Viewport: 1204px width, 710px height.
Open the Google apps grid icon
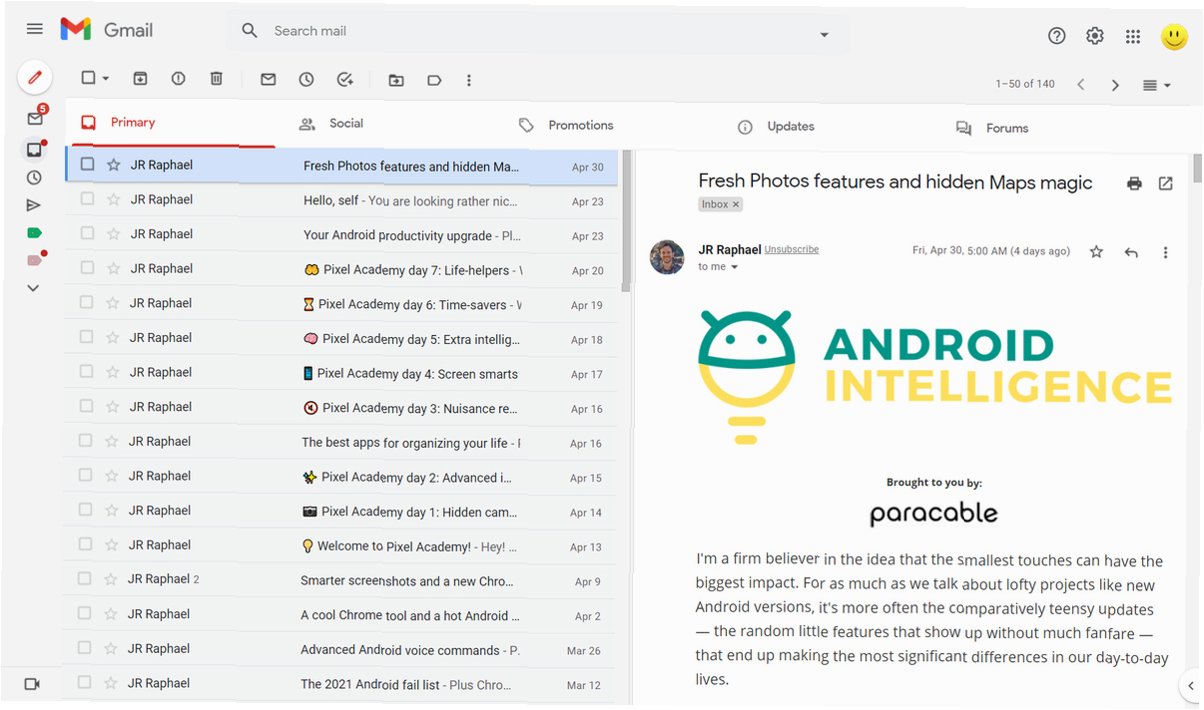click(1133, 37)
